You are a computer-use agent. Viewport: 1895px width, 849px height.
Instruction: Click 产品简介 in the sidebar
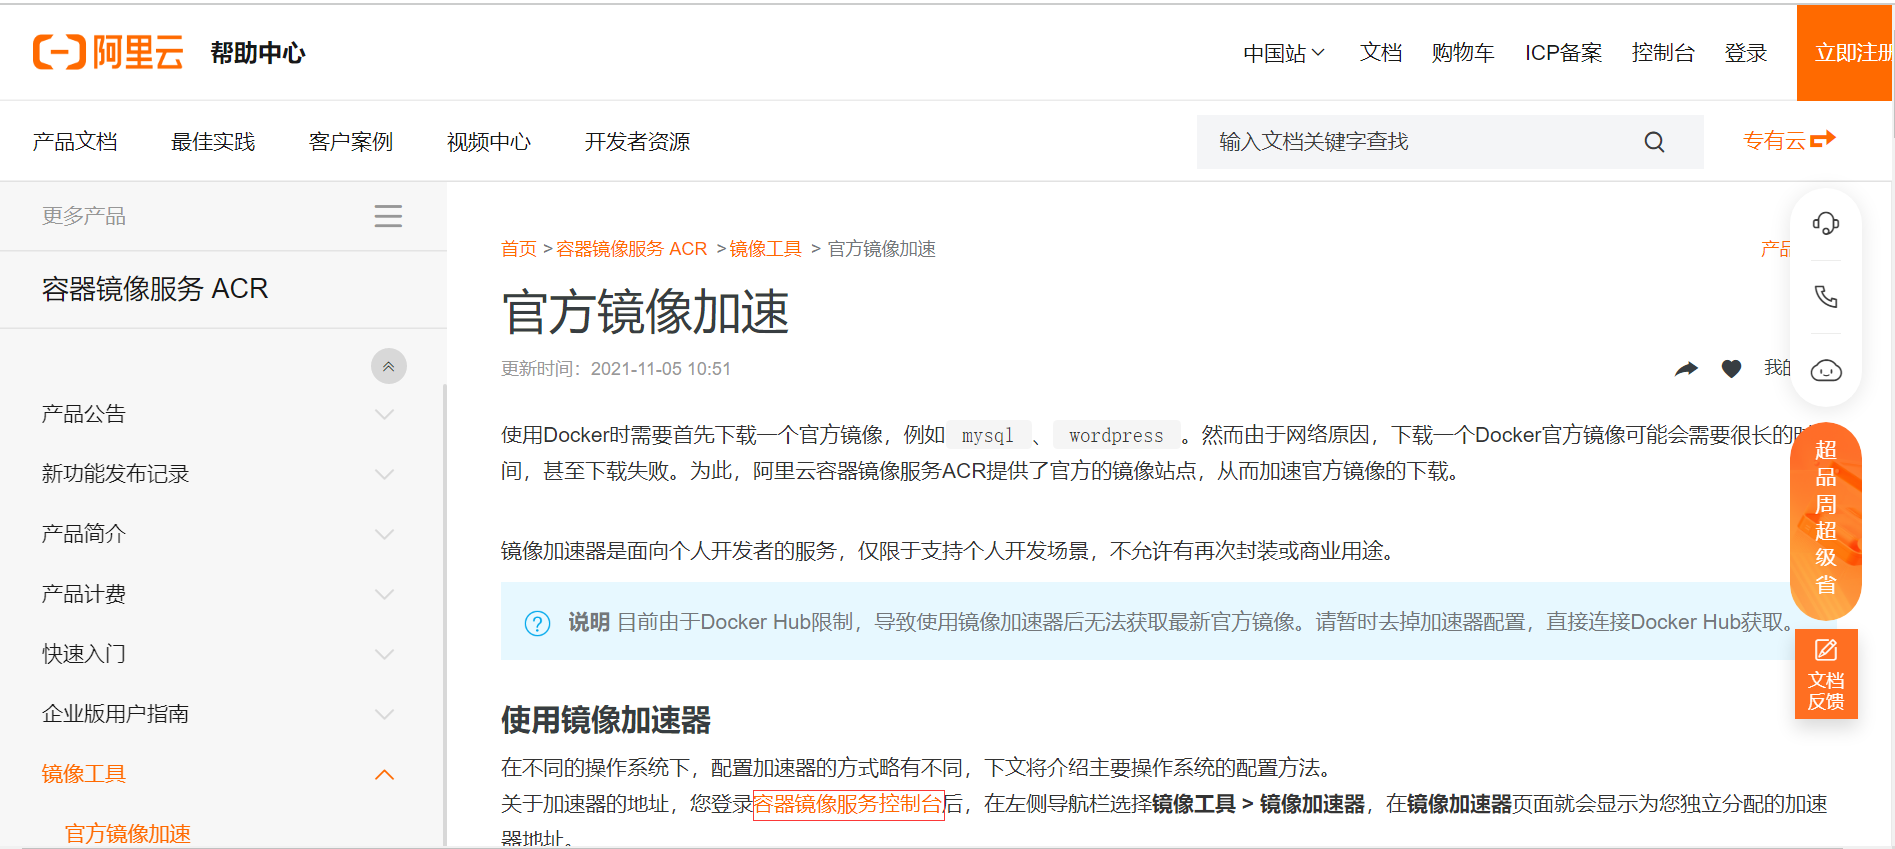(84, 534)
